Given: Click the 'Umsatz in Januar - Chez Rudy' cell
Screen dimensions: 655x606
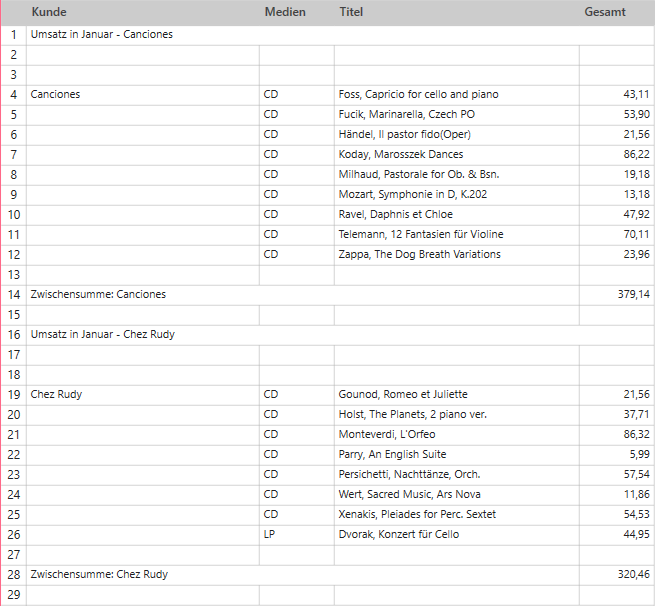Looking at the screenshot, I should [x=103, y=335].
